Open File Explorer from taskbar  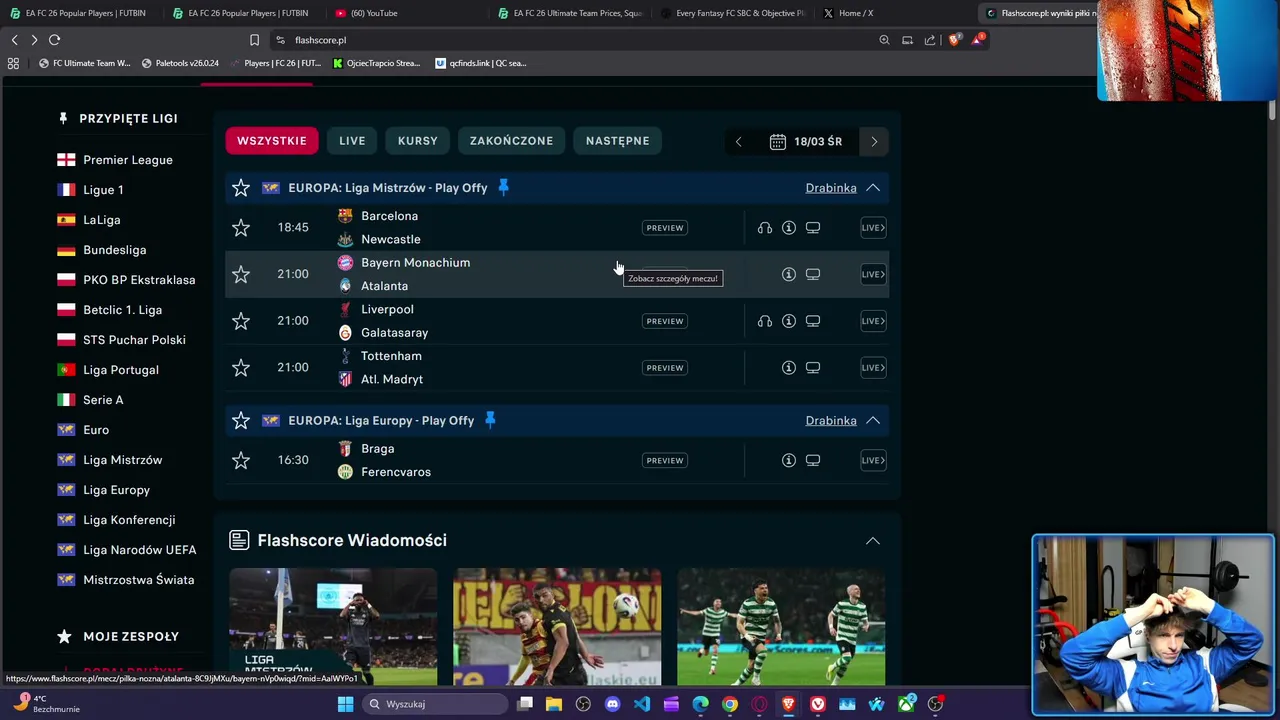(554, 704)
